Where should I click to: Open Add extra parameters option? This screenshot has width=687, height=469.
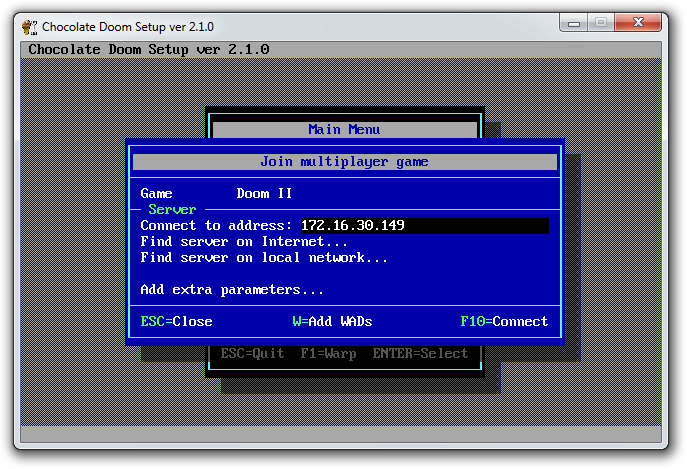coord(232,289)
